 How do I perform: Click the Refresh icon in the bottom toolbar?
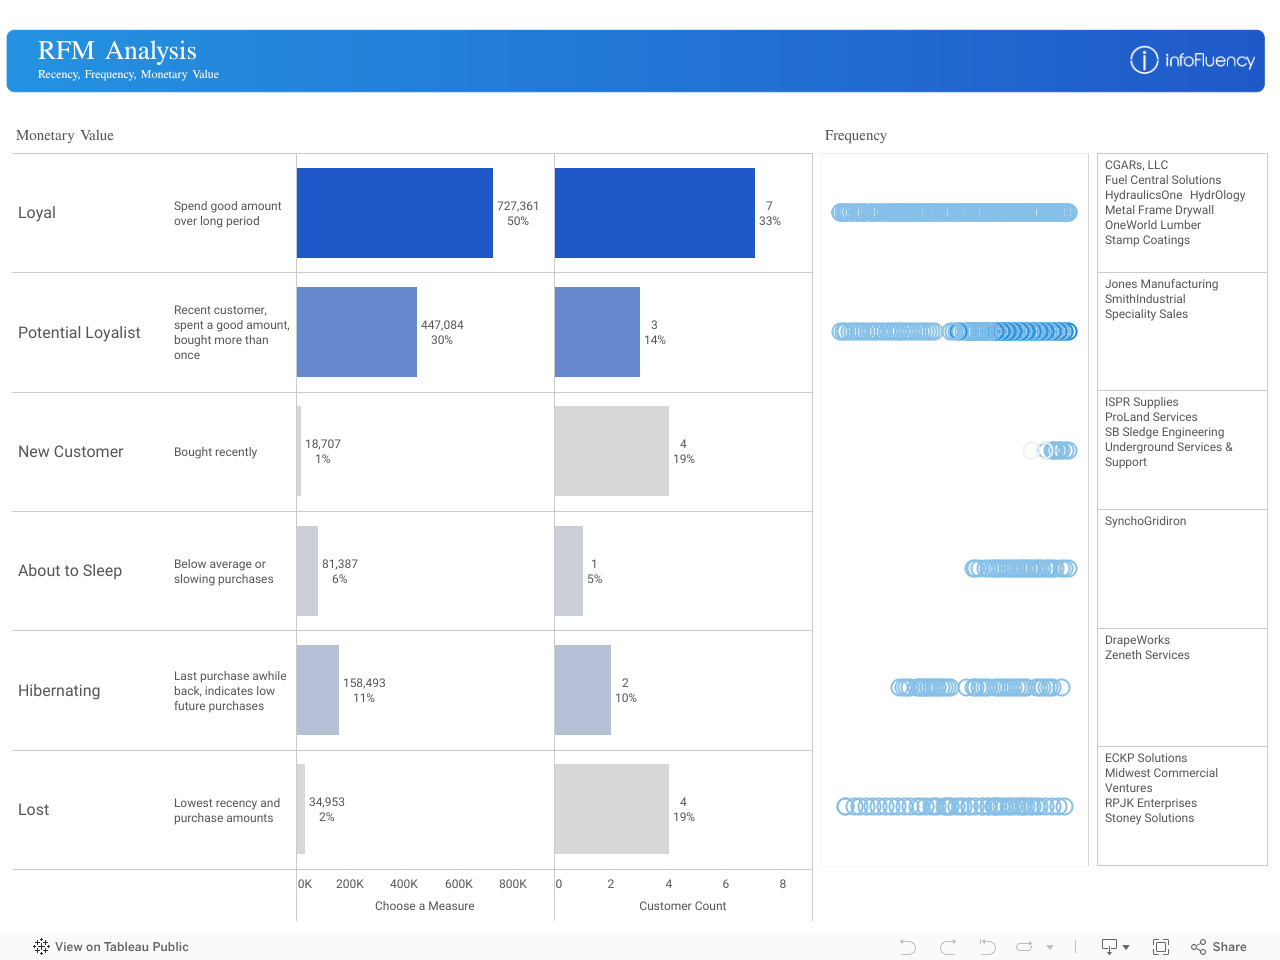[x=1024, y=947]
